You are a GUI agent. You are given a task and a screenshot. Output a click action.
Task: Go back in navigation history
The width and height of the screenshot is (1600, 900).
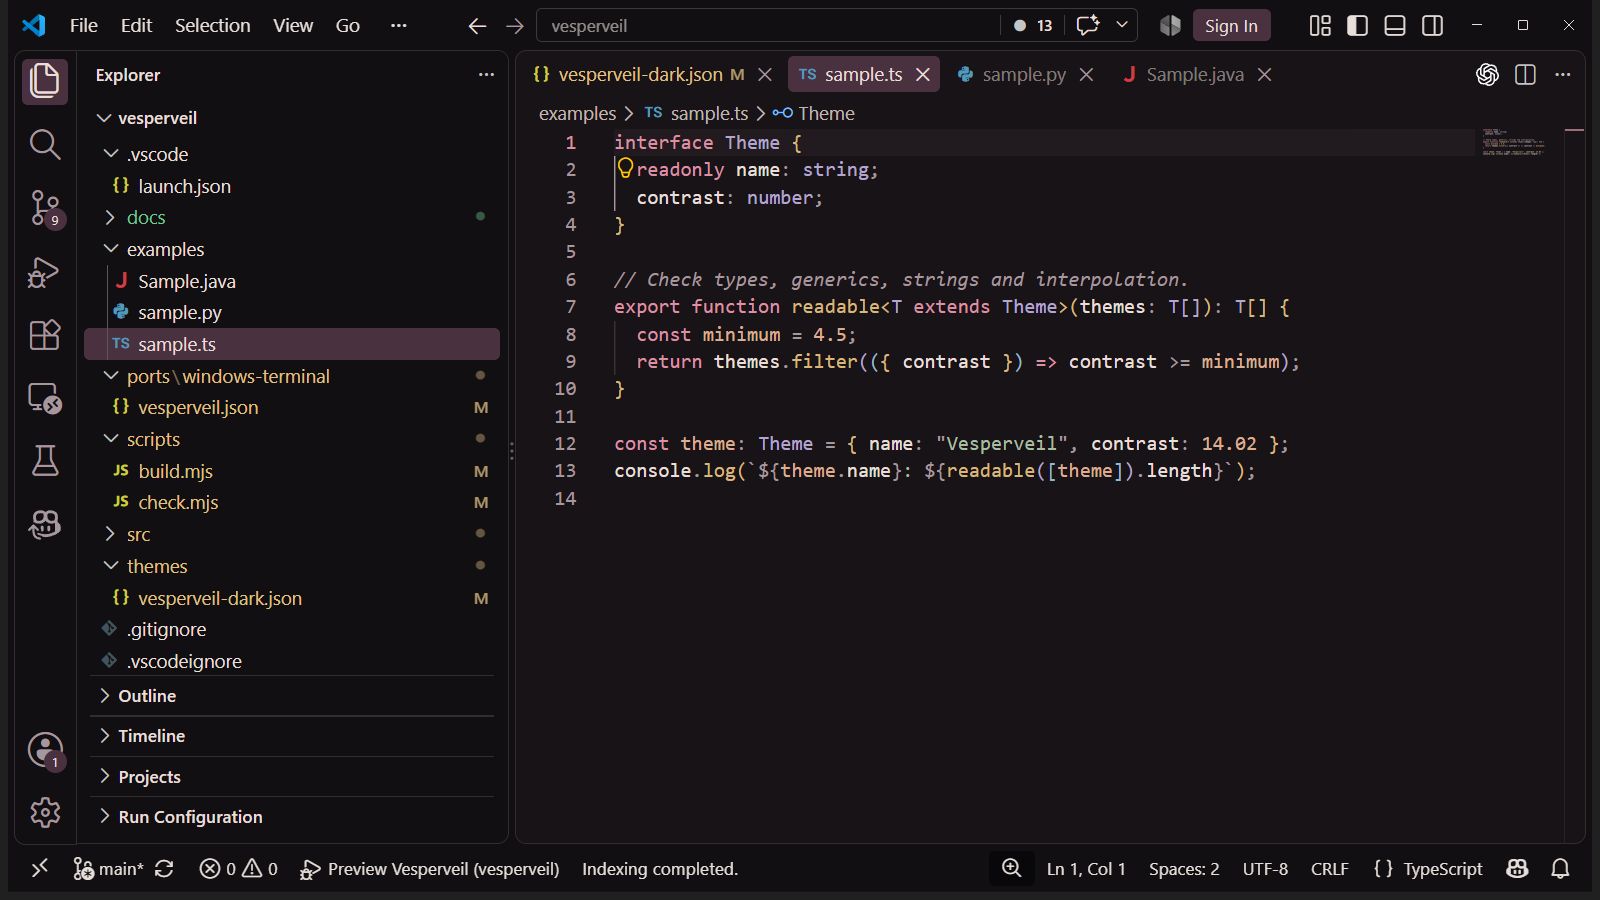(x=477, y=26)
